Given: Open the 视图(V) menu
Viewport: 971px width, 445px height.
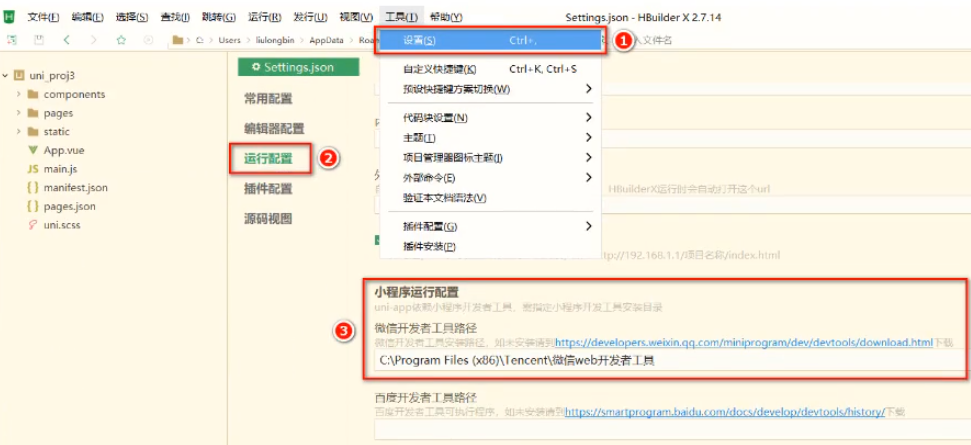Looking at the screenshot, I should (356, 17).
